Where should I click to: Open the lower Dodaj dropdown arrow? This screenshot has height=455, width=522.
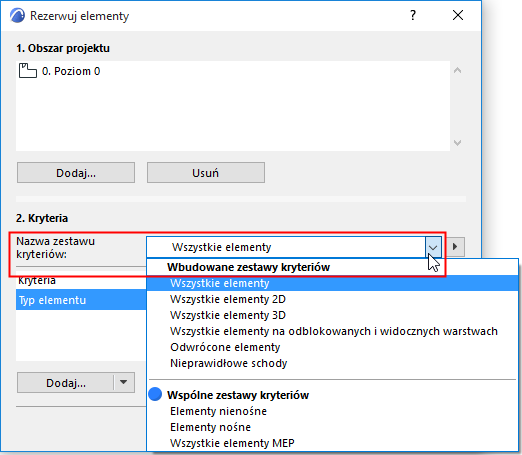point(124,382)
